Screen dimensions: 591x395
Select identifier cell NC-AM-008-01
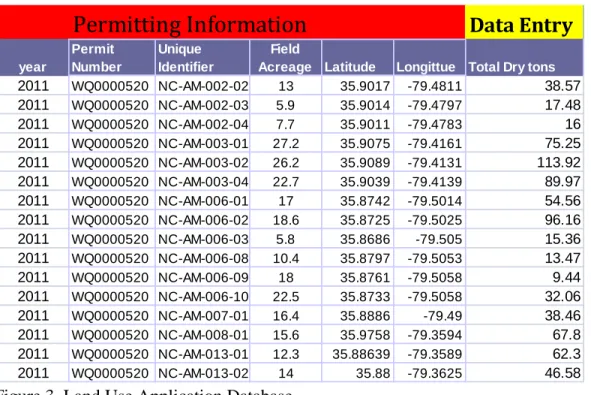point(202,335)
